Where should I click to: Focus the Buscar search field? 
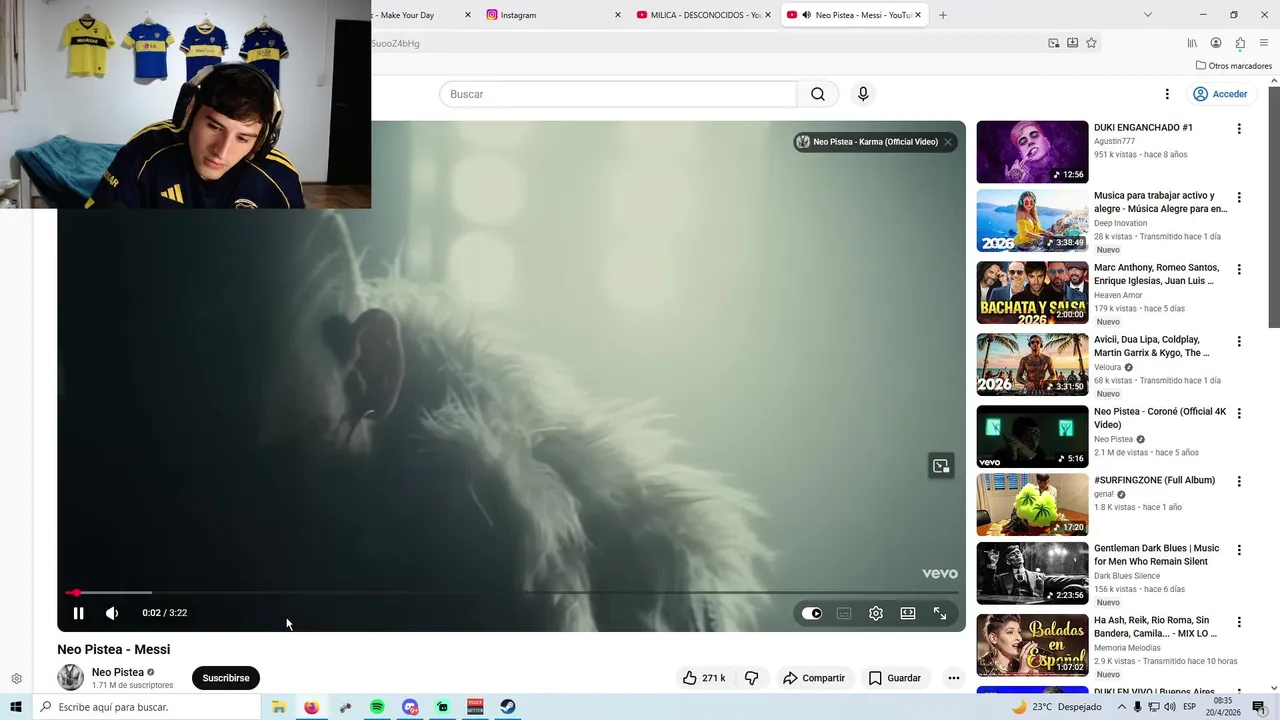618,94
